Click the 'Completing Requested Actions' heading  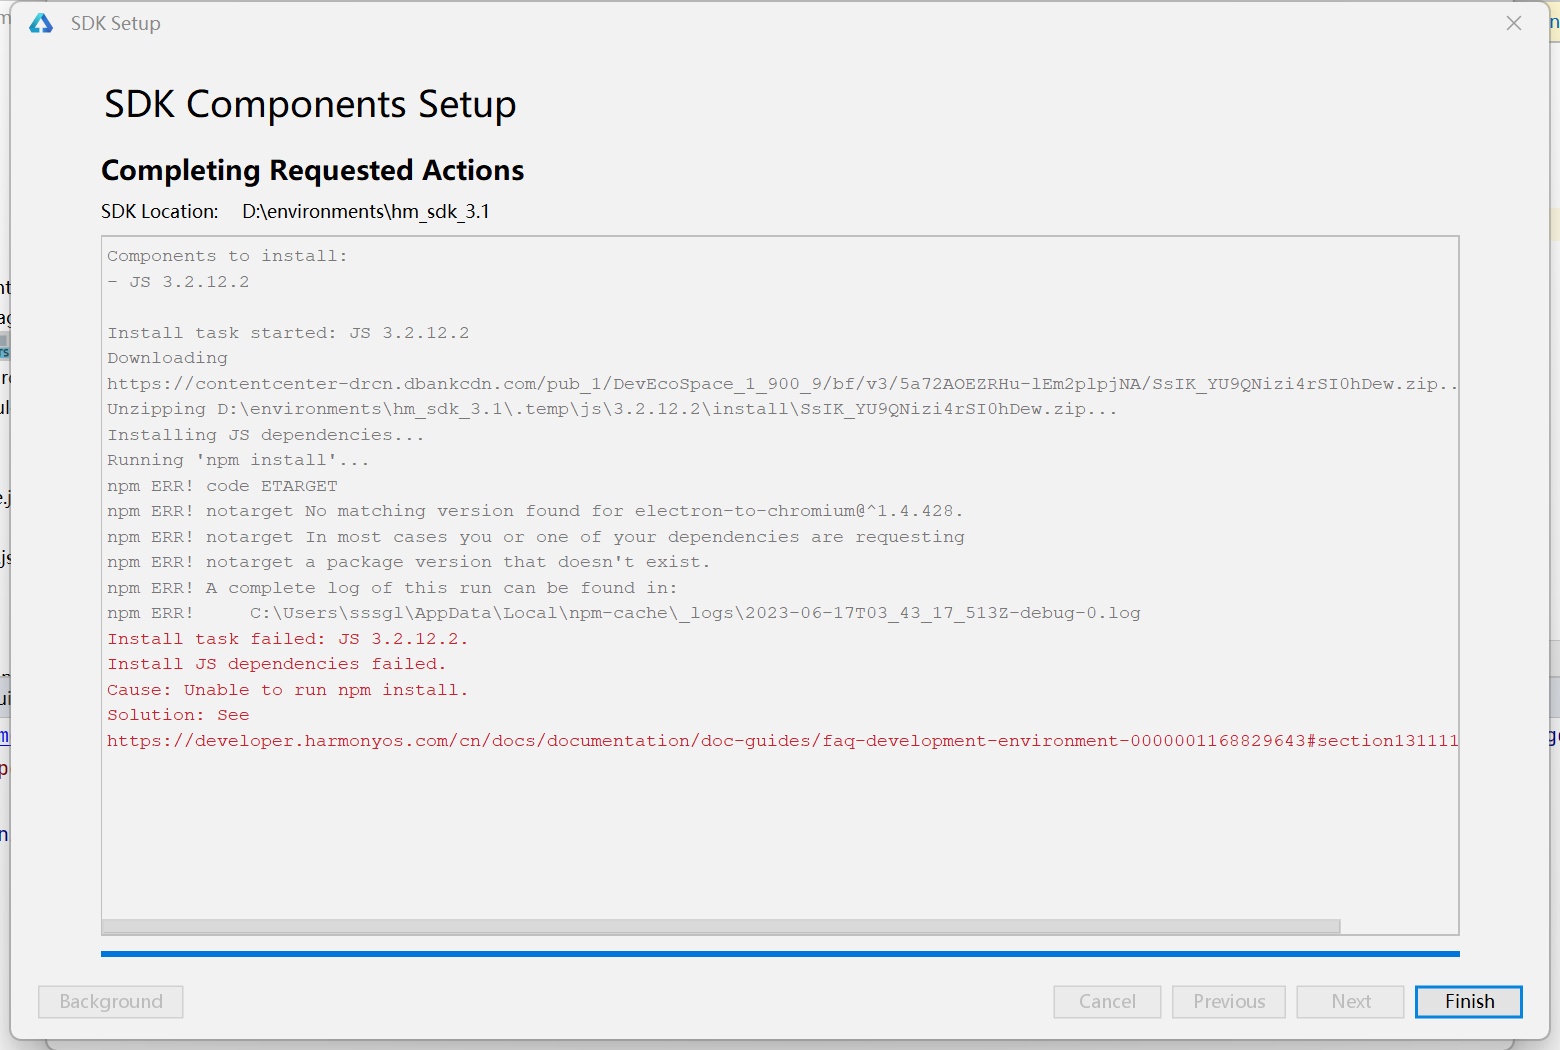pos(313,170)
